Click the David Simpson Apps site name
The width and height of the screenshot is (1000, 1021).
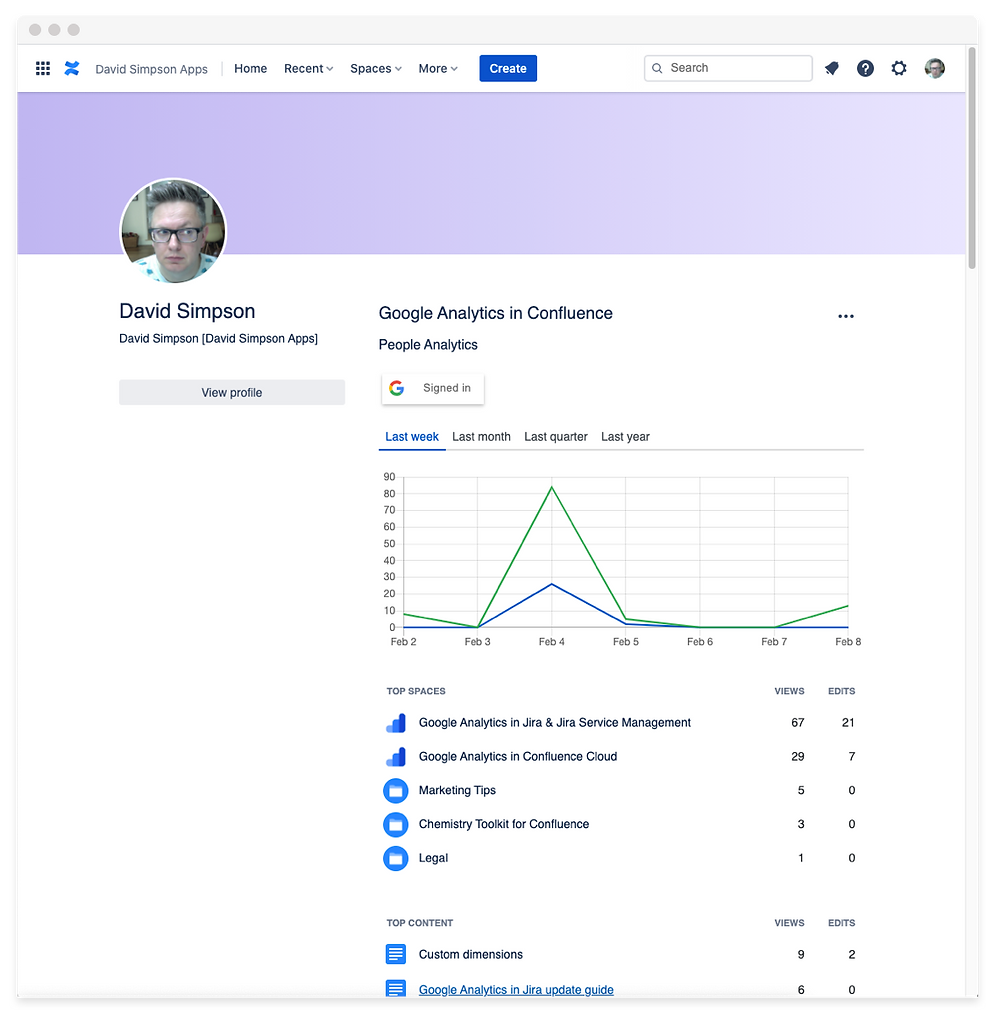tap(152, 69)
